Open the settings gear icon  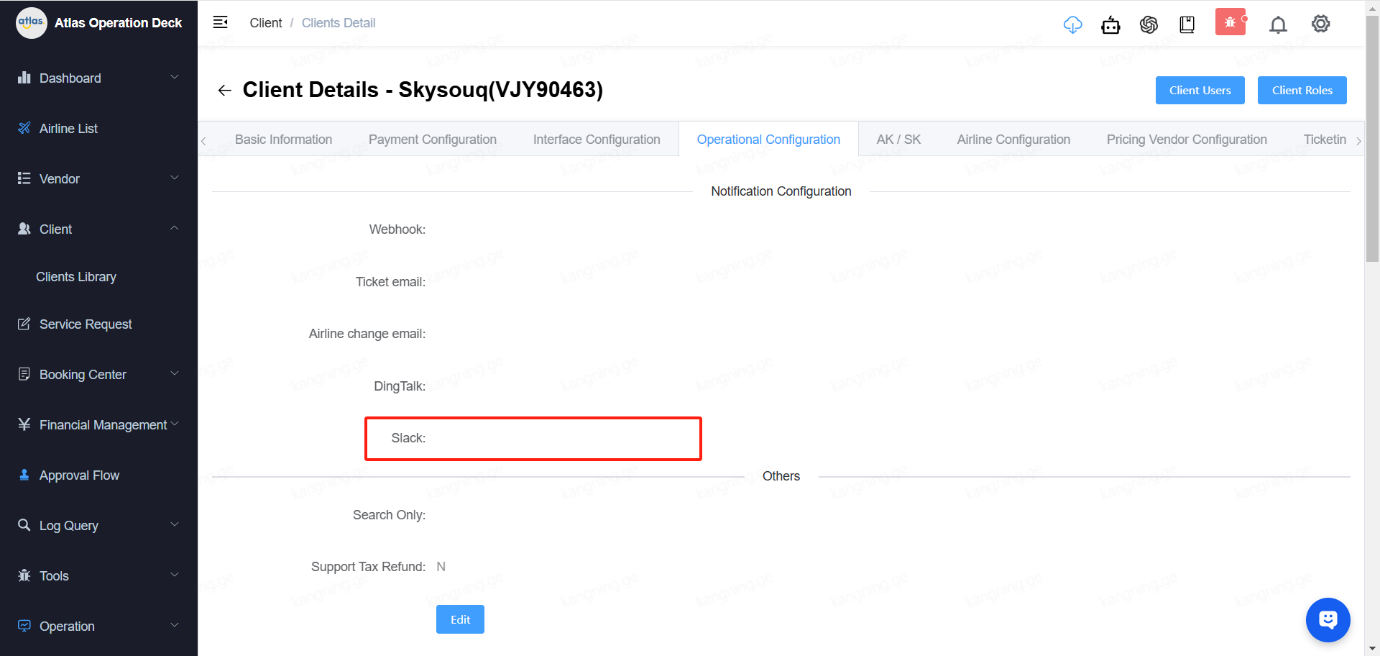pyautogui.click(x=1321, y=24)
